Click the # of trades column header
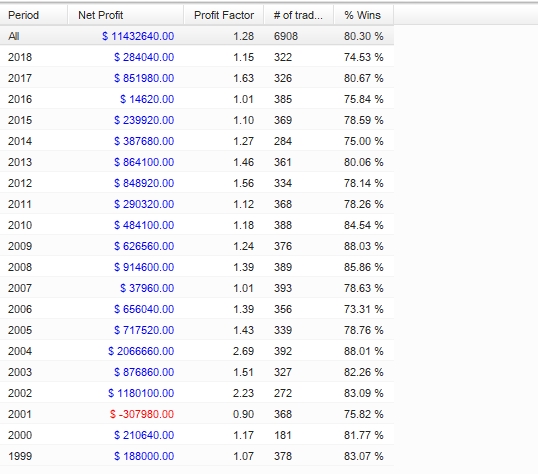Screen dimensions: 538x474 (x=299, y=15)
